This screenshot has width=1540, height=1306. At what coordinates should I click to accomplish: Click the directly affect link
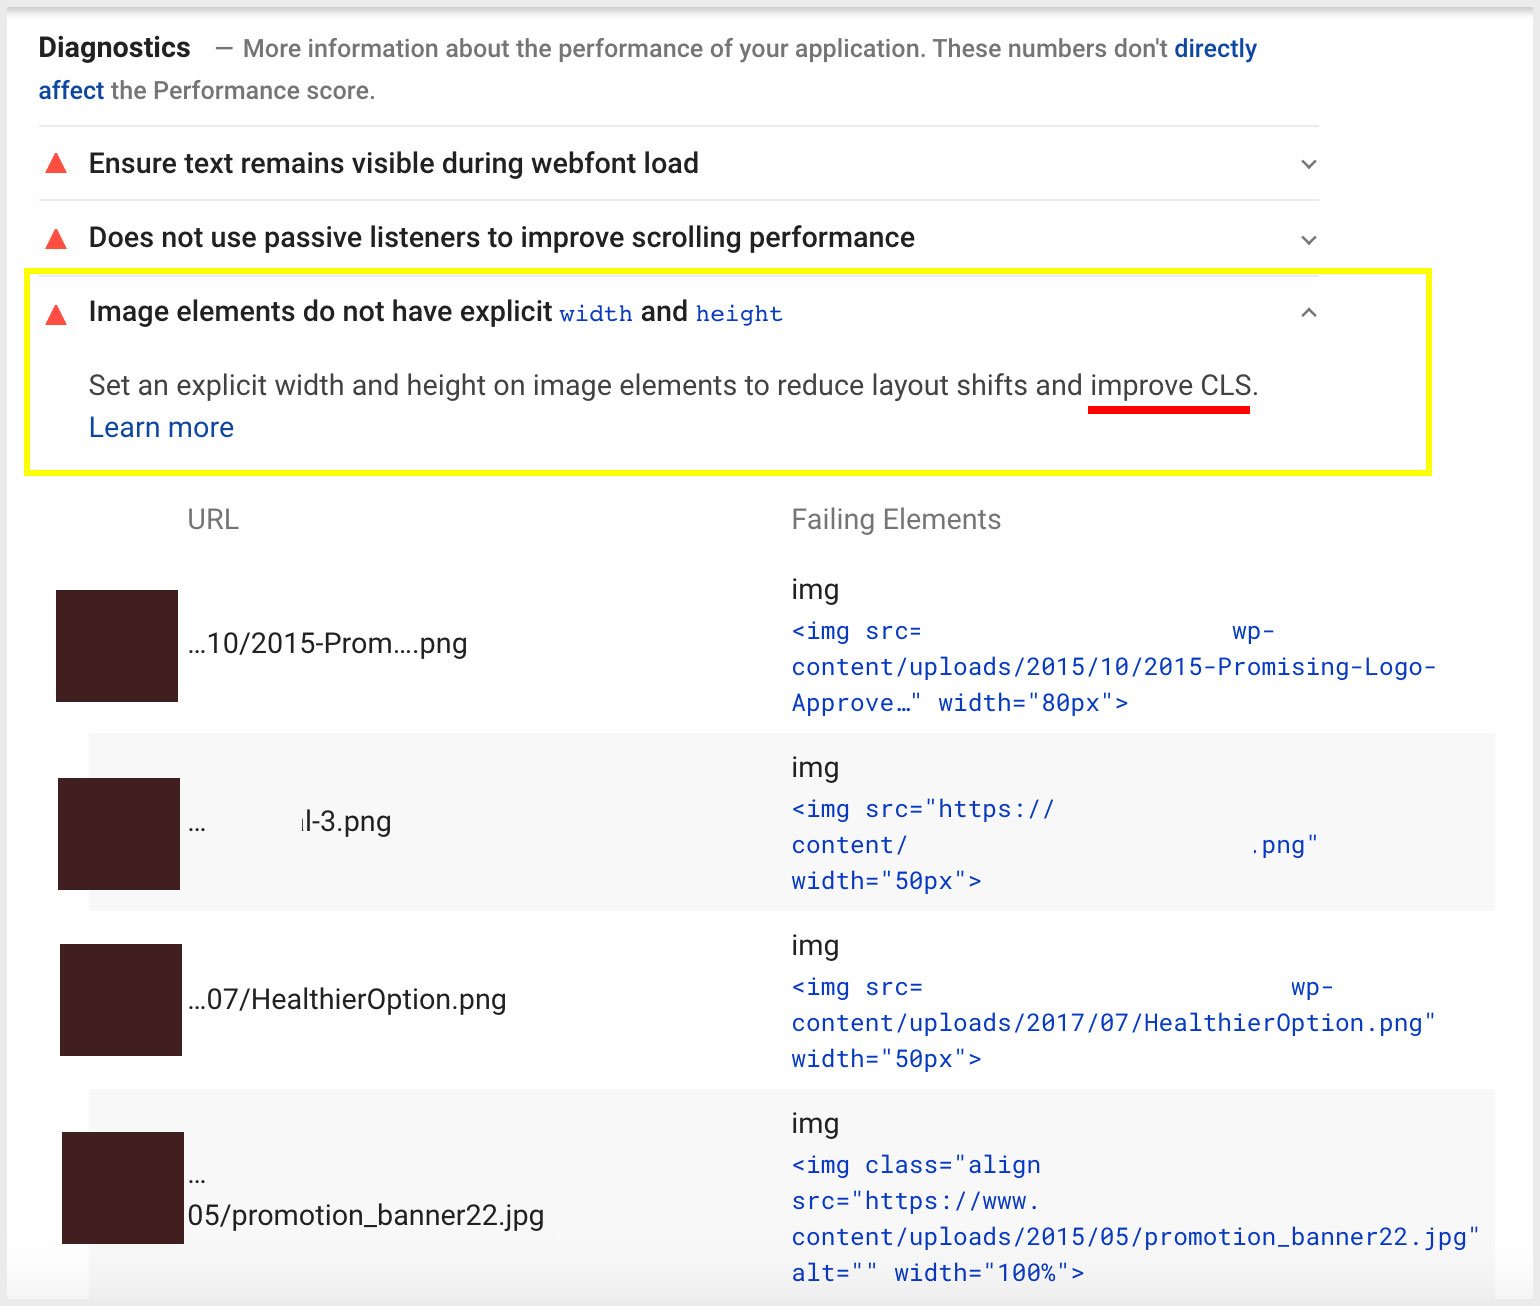[x=1215, y=48]
